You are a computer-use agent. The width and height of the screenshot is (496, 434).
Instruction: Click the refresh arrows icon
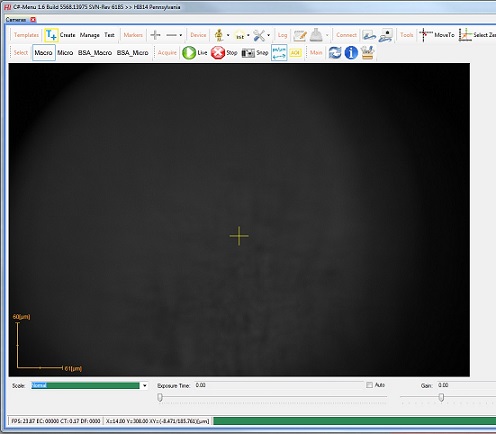(335, 53)
